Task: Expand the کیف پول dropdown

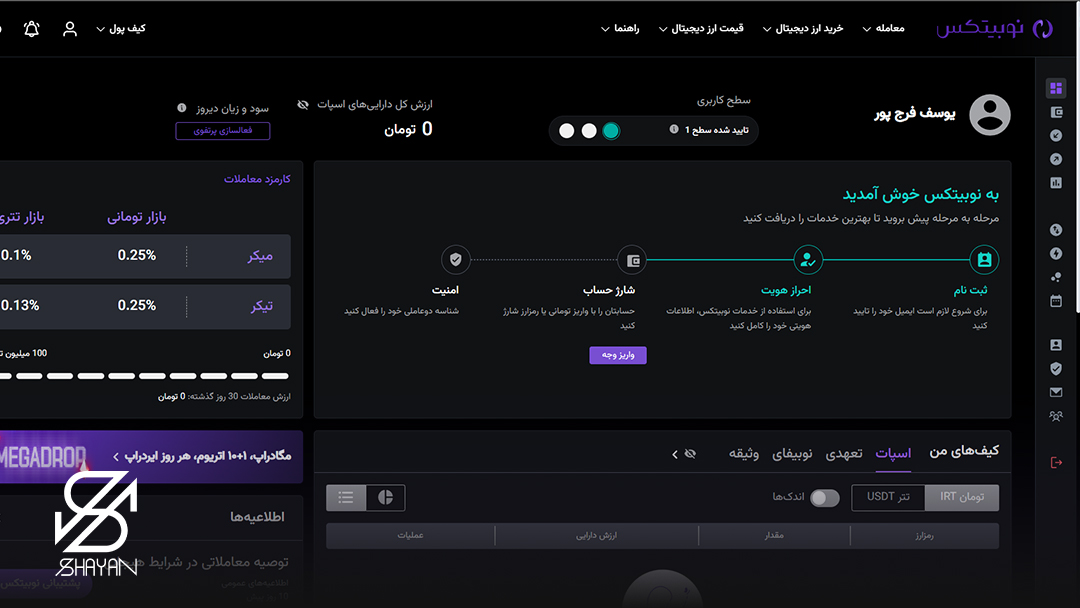Action: 121,29
